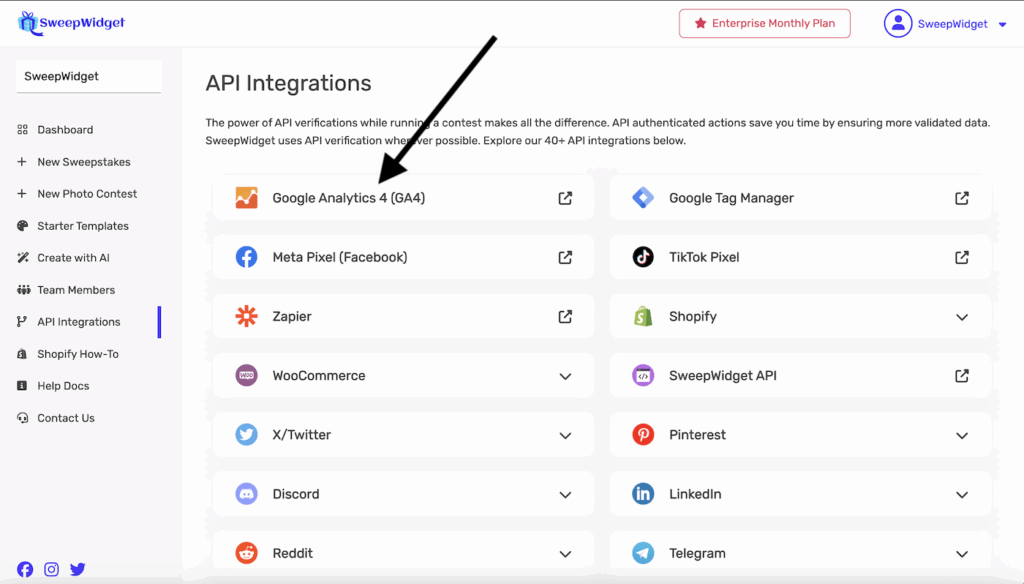Expand the Shopify integration row

pyautogui.click(x=961, y=317)
